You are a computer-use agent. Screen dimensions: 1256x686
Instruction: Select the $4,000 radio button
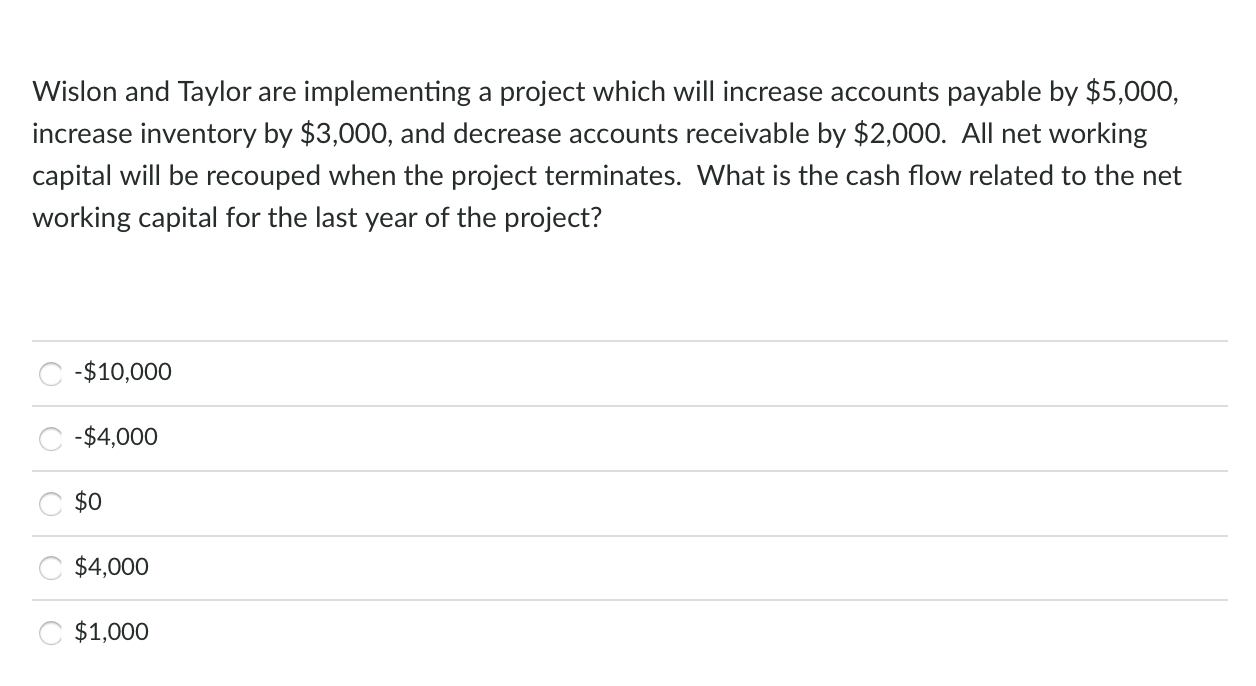click(50, 567)
